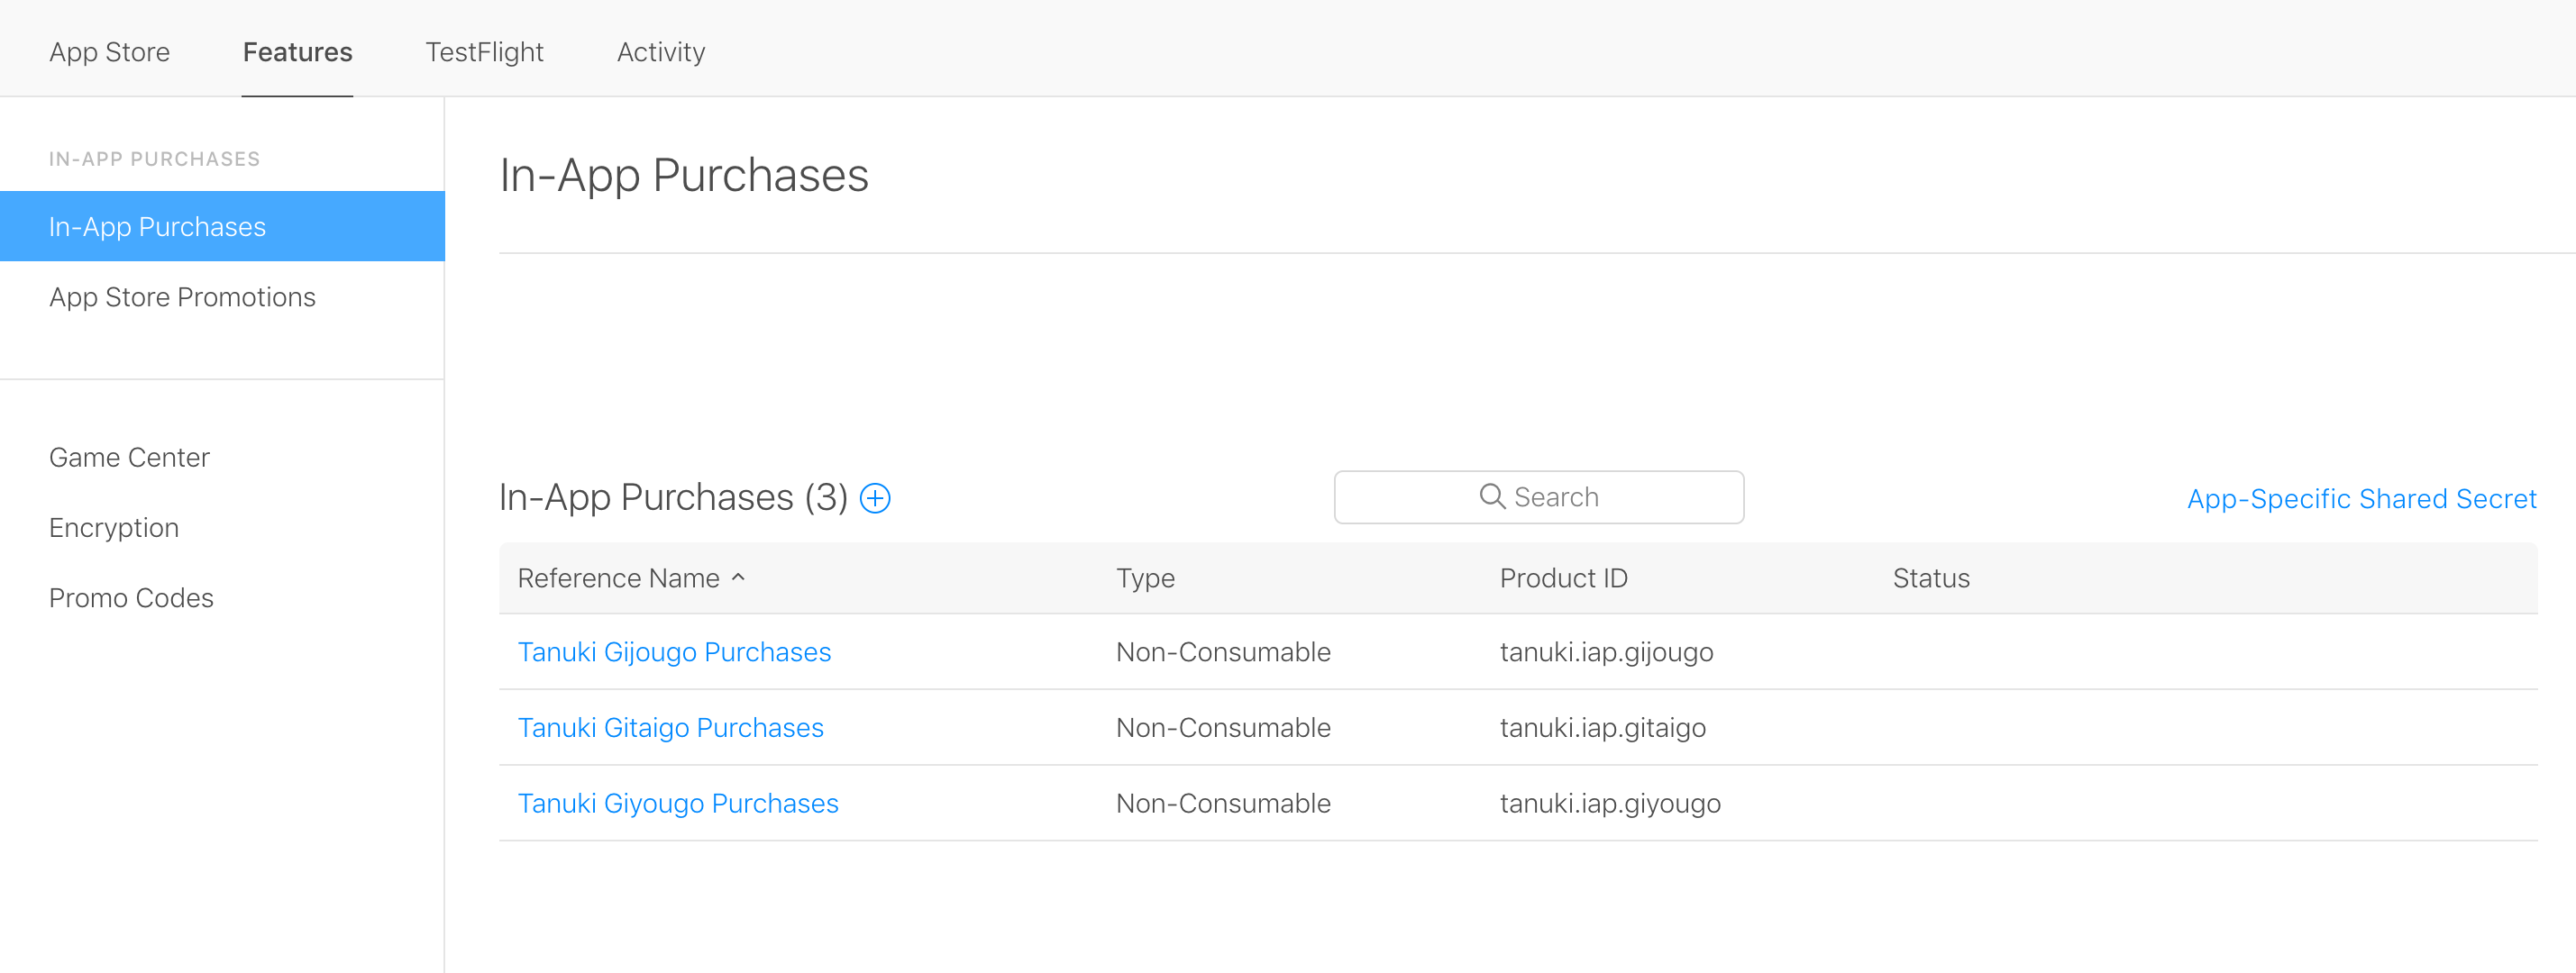Select product ID tanuki.iap.gitaigo
Screen dimensions: 2576x973
point(1603,728)
